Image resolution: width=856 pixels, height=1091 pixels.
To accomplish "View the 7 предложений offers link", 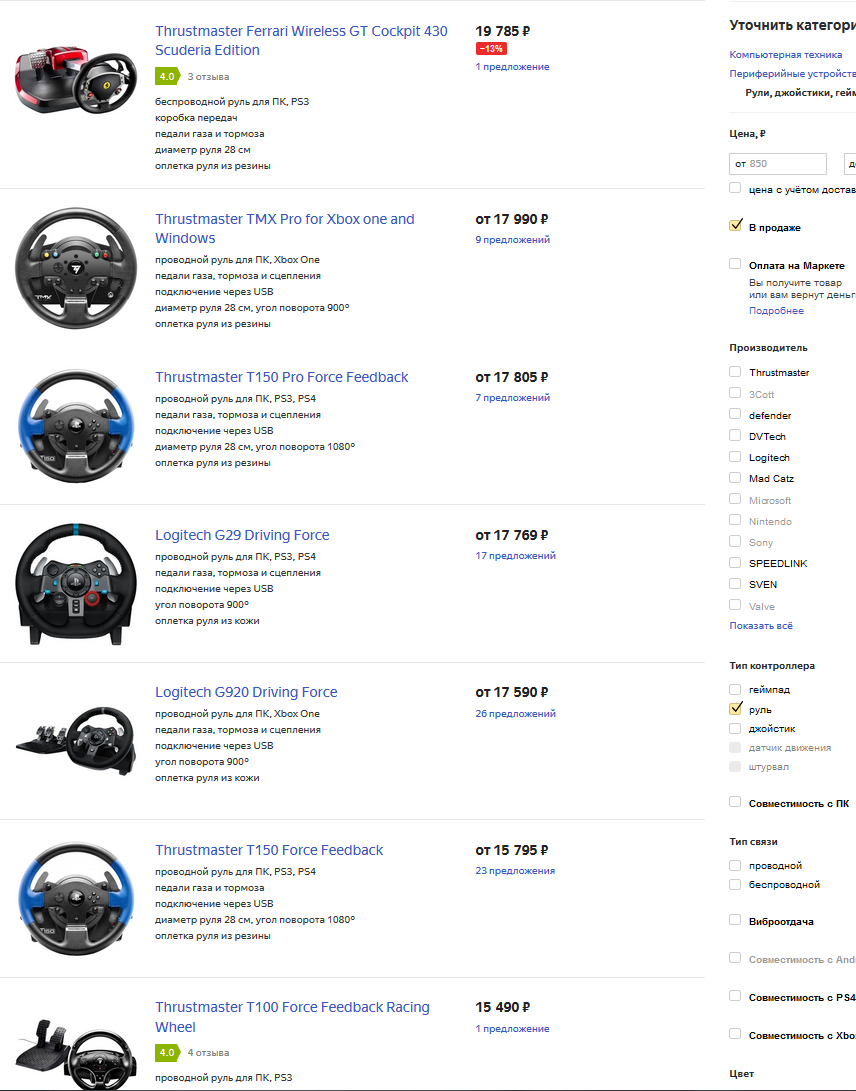I will (513, 397).
